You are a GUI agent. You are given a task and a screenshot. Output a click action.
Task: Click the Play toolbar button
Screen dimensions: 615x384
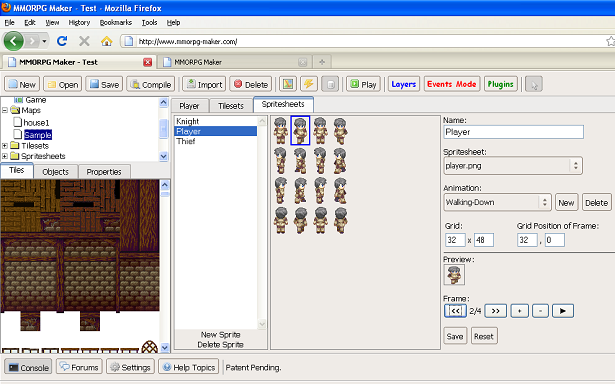coord(363,84)
